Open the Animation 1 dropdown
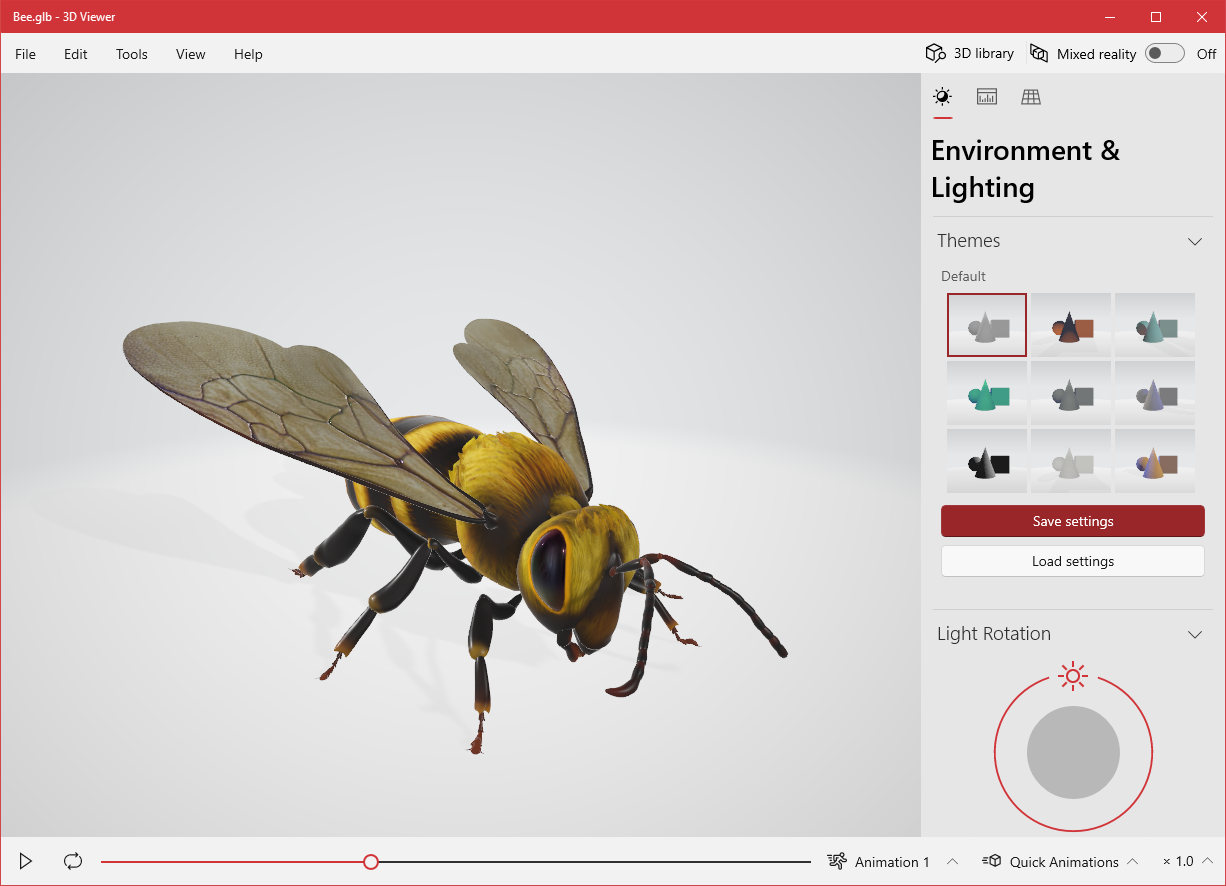Viewport: 1226px width, 886px height. click(893, 862)
